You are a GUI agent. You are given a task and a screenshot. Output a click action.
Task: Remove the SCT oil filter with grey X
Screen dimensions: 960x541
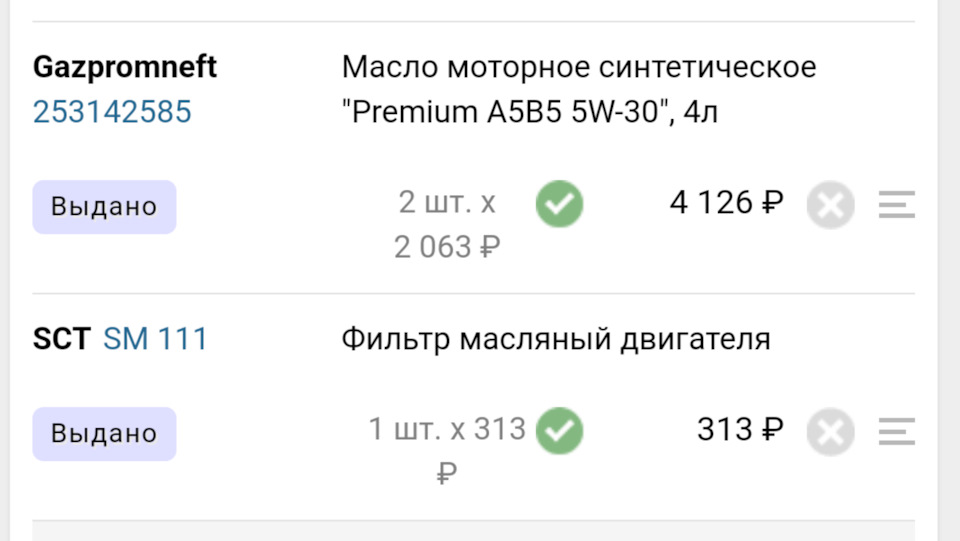830,433
